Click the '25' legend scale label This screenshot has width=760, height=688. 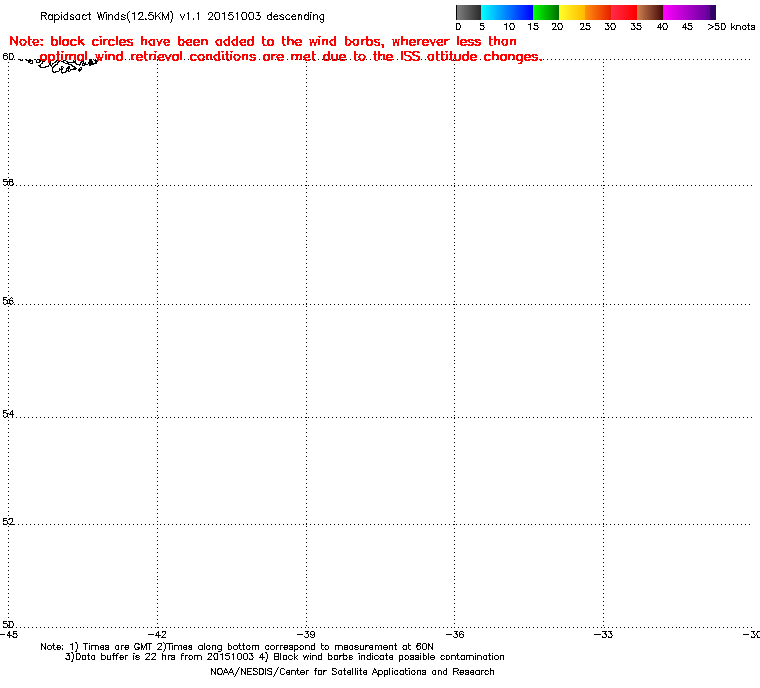pyautogui.click(x=585, y=27)
